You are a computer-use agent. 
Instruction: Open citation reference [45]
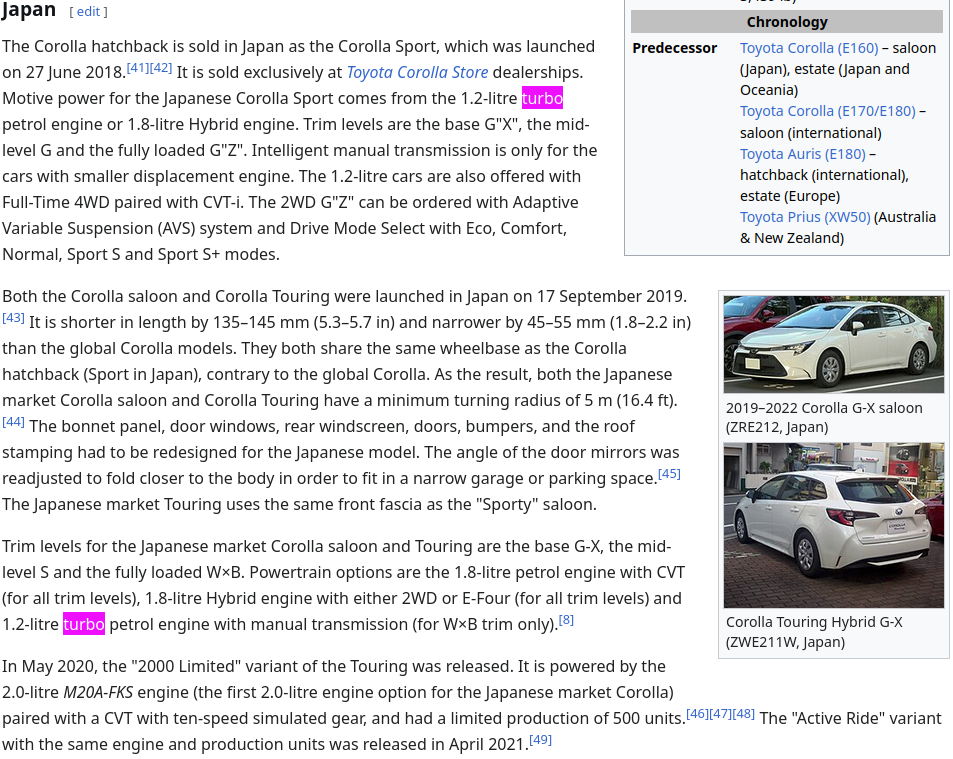click(669, 473)
